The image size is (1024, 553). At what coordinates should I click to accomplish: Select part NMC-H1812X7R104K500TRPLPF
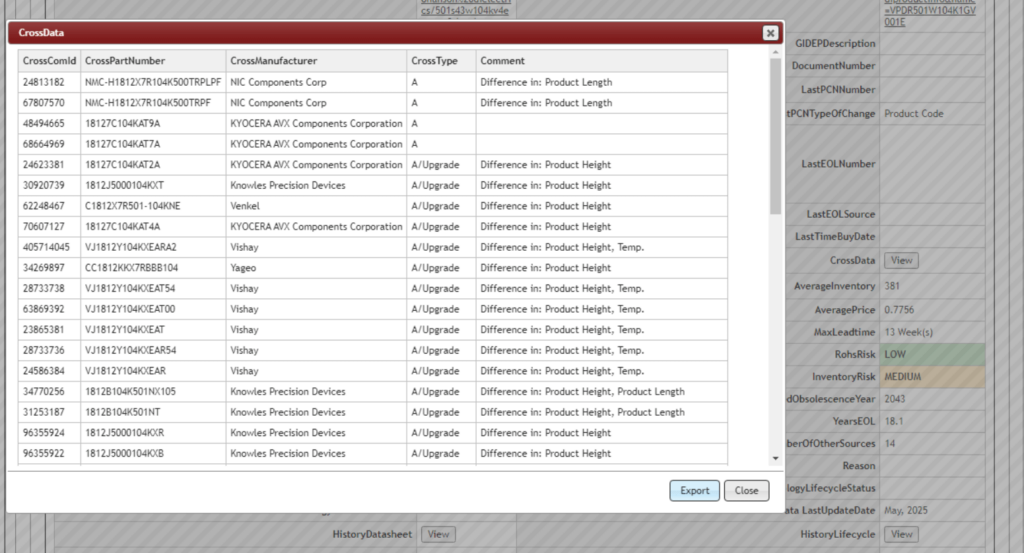pyautogui.click(x=153, y=82)
